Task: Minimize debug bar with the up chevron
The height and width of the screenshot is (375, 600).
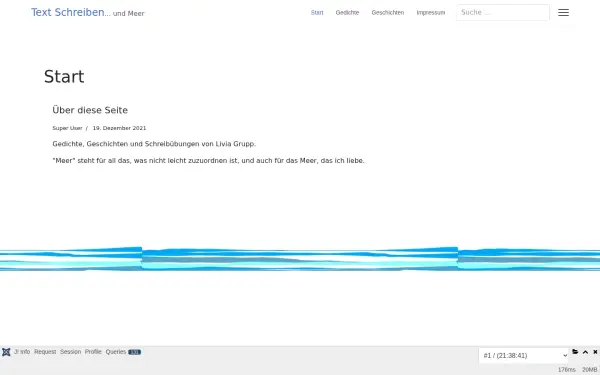Action: click(x=585, y=352)
